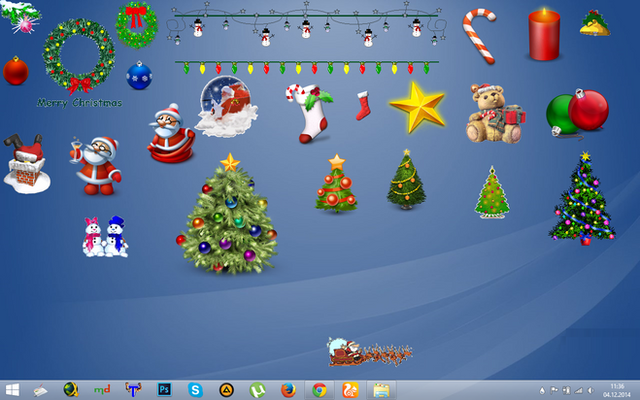Click the Santa sleigh with reindeer
Image resolution: width=640 pixels, height=400 pixels.
click(369, 352)
